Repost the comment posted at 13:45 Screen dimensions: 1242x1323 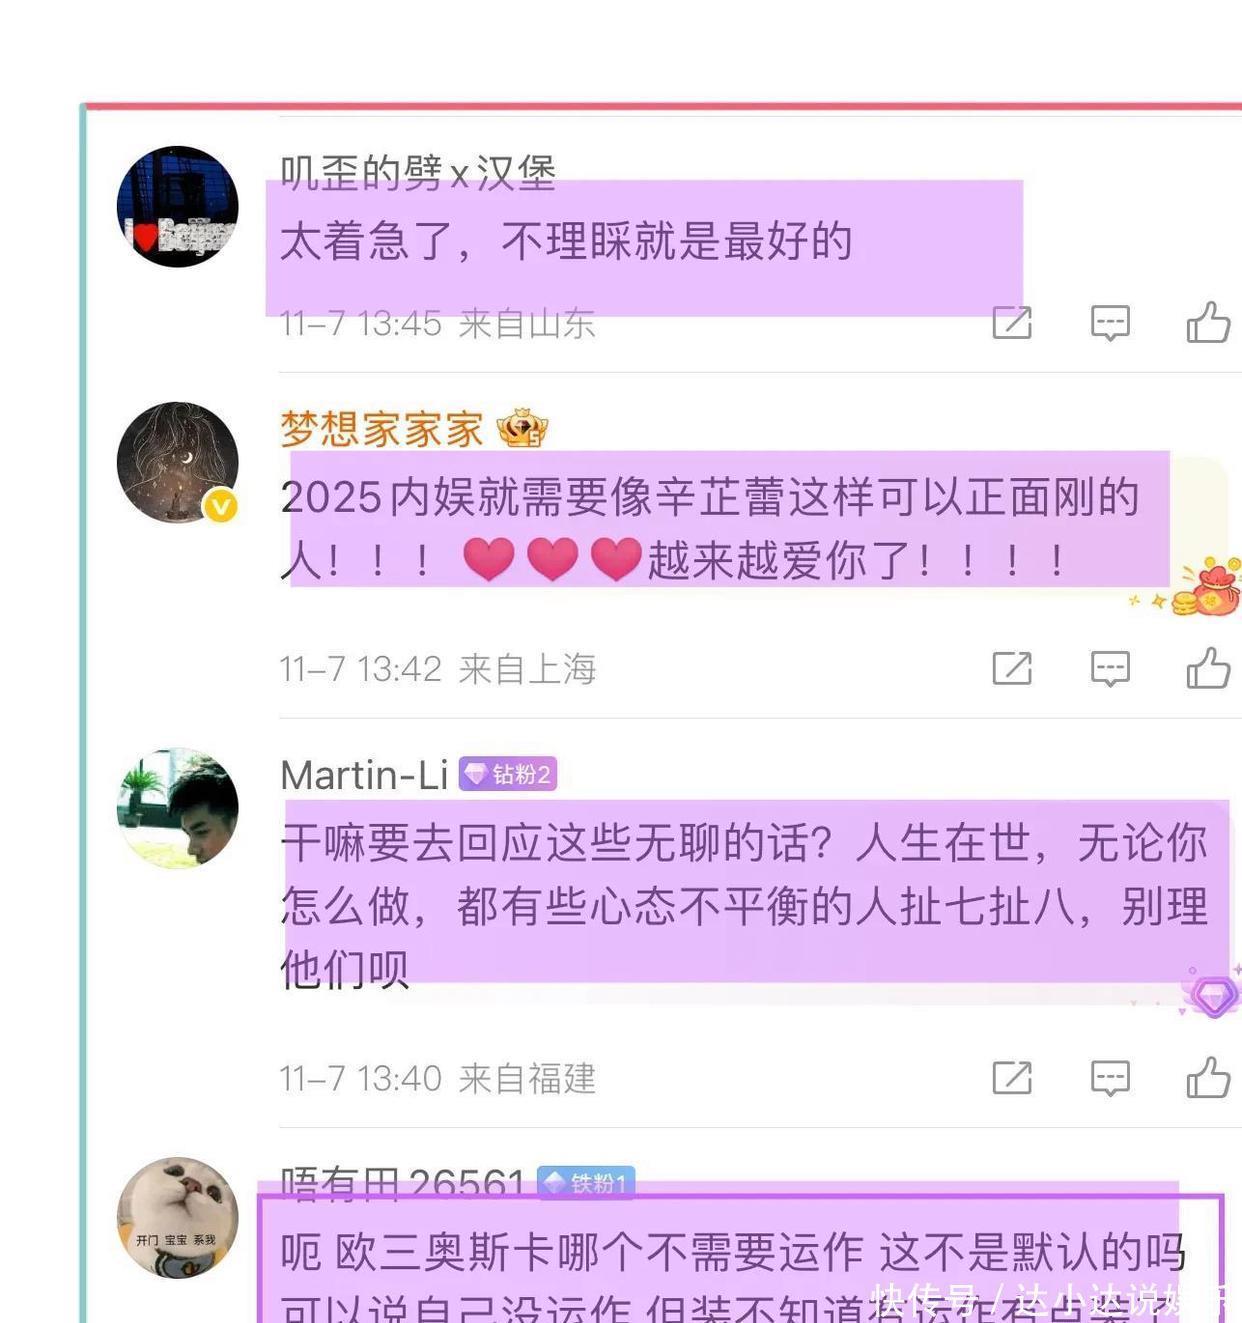coord(1012,322)
